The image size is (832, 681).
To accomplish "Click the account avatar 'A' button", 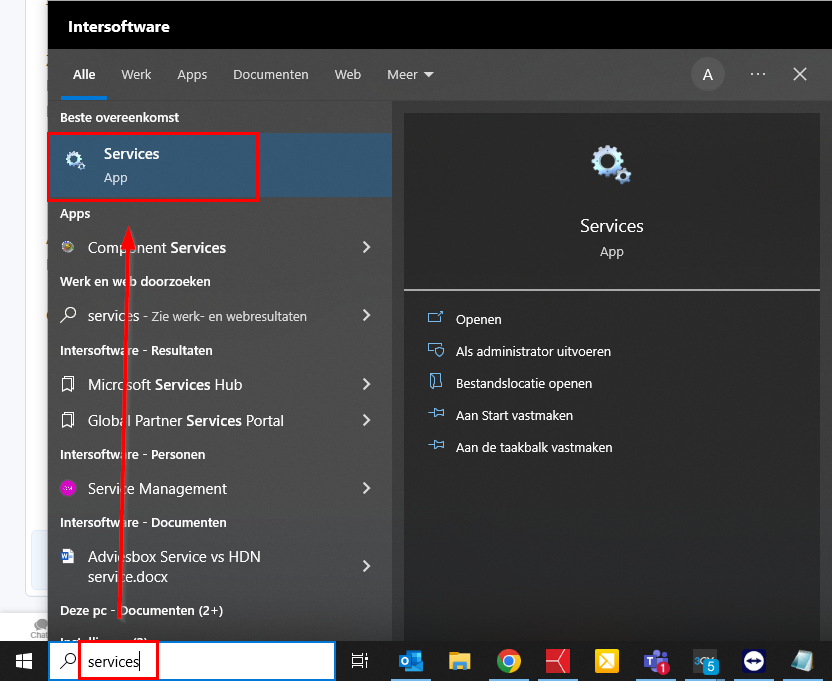I will (x=707, y=75).
